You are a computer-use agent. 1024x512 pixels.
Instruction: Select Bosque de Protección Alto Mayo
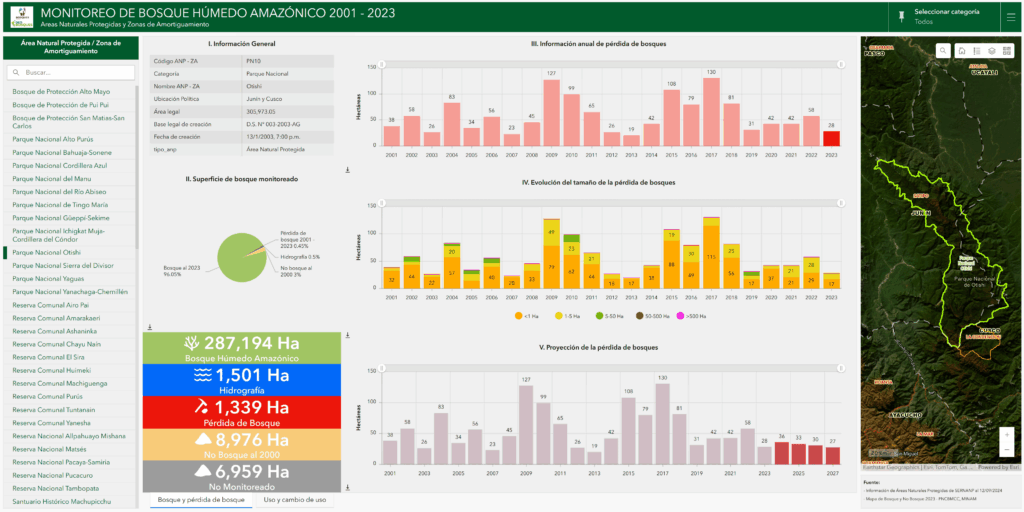click(71, 91)
